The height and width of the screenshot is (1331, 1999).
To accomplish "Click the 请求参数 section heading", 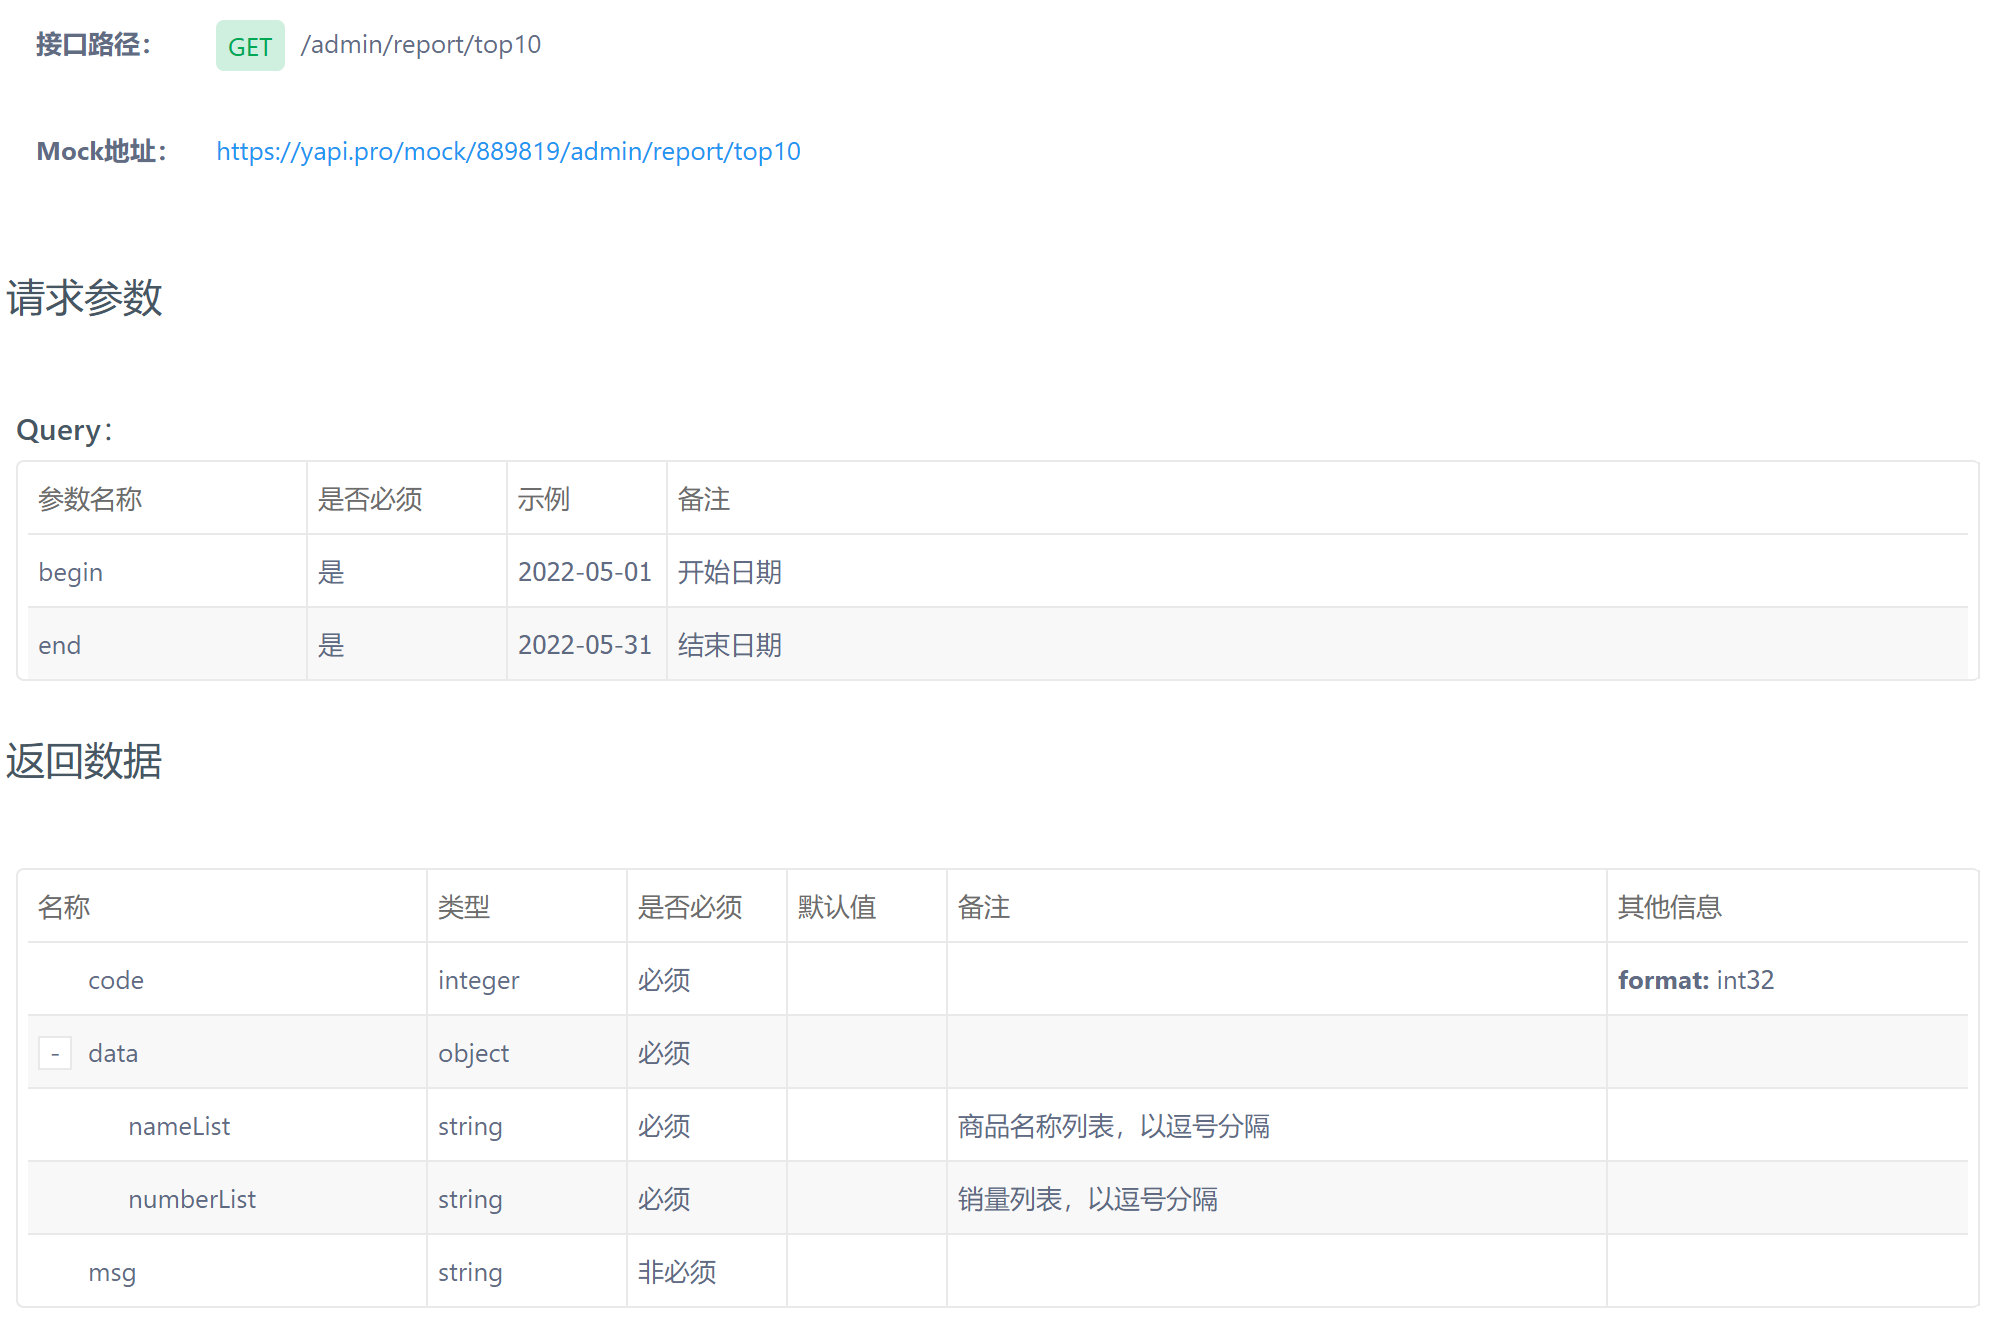I will tap(84, 298).
